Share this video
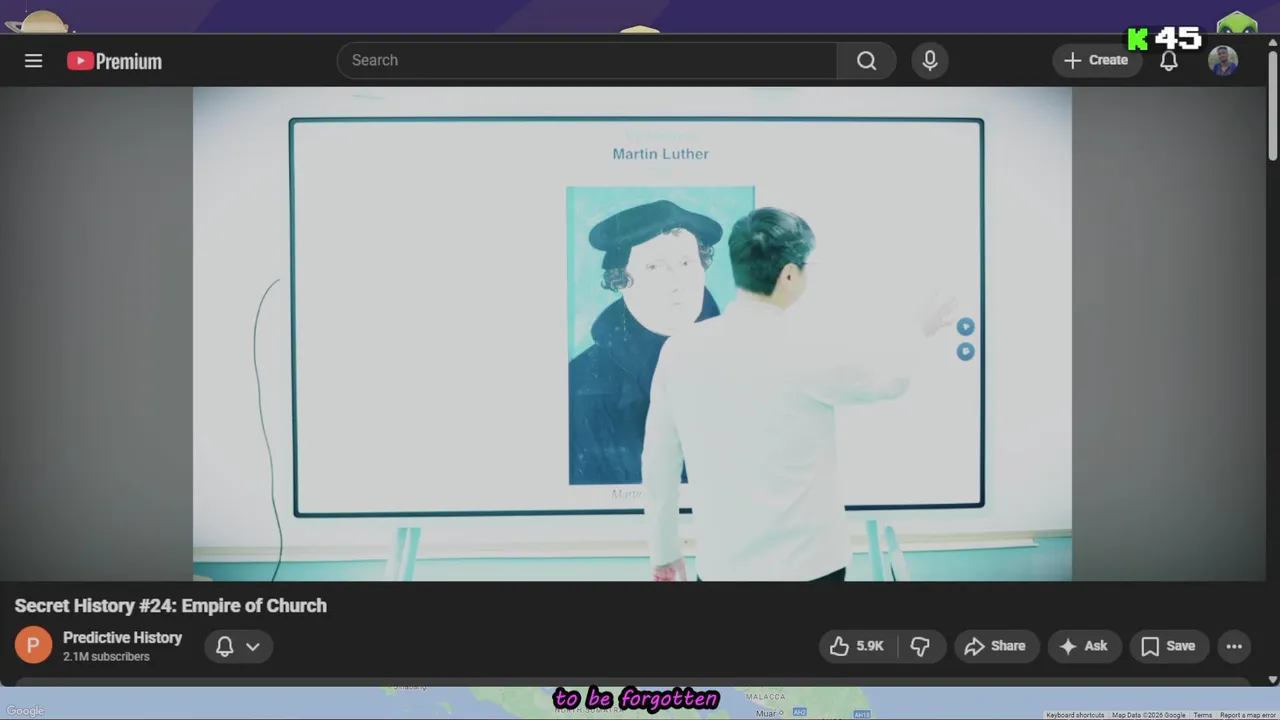Viewport: 1280px width, 720px height. (x=995, y=646)
